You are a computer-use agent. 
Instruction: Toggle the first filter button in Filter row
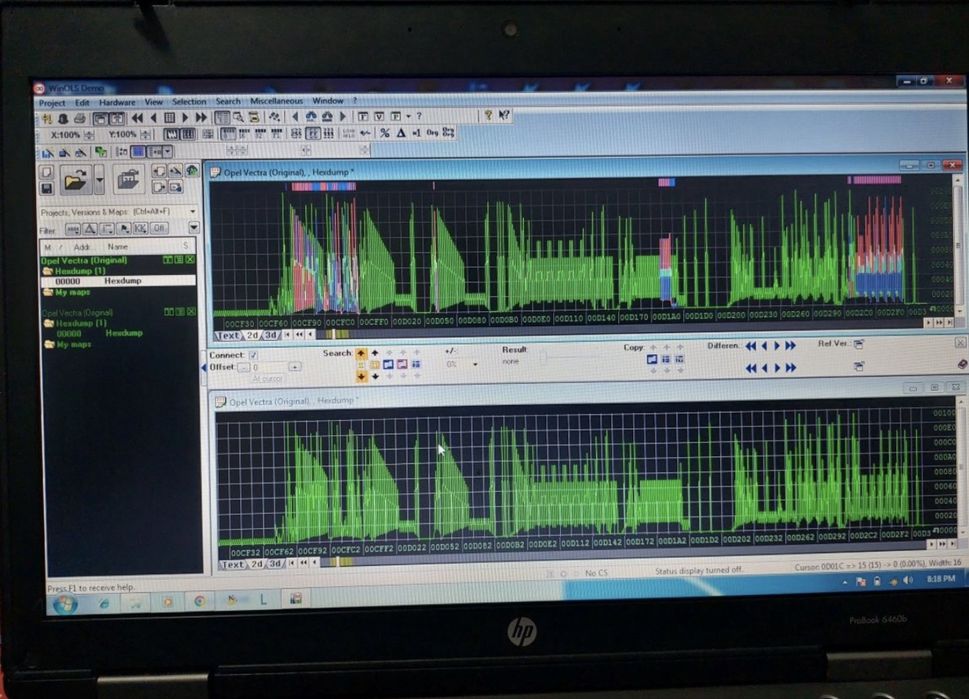point(72,229)
